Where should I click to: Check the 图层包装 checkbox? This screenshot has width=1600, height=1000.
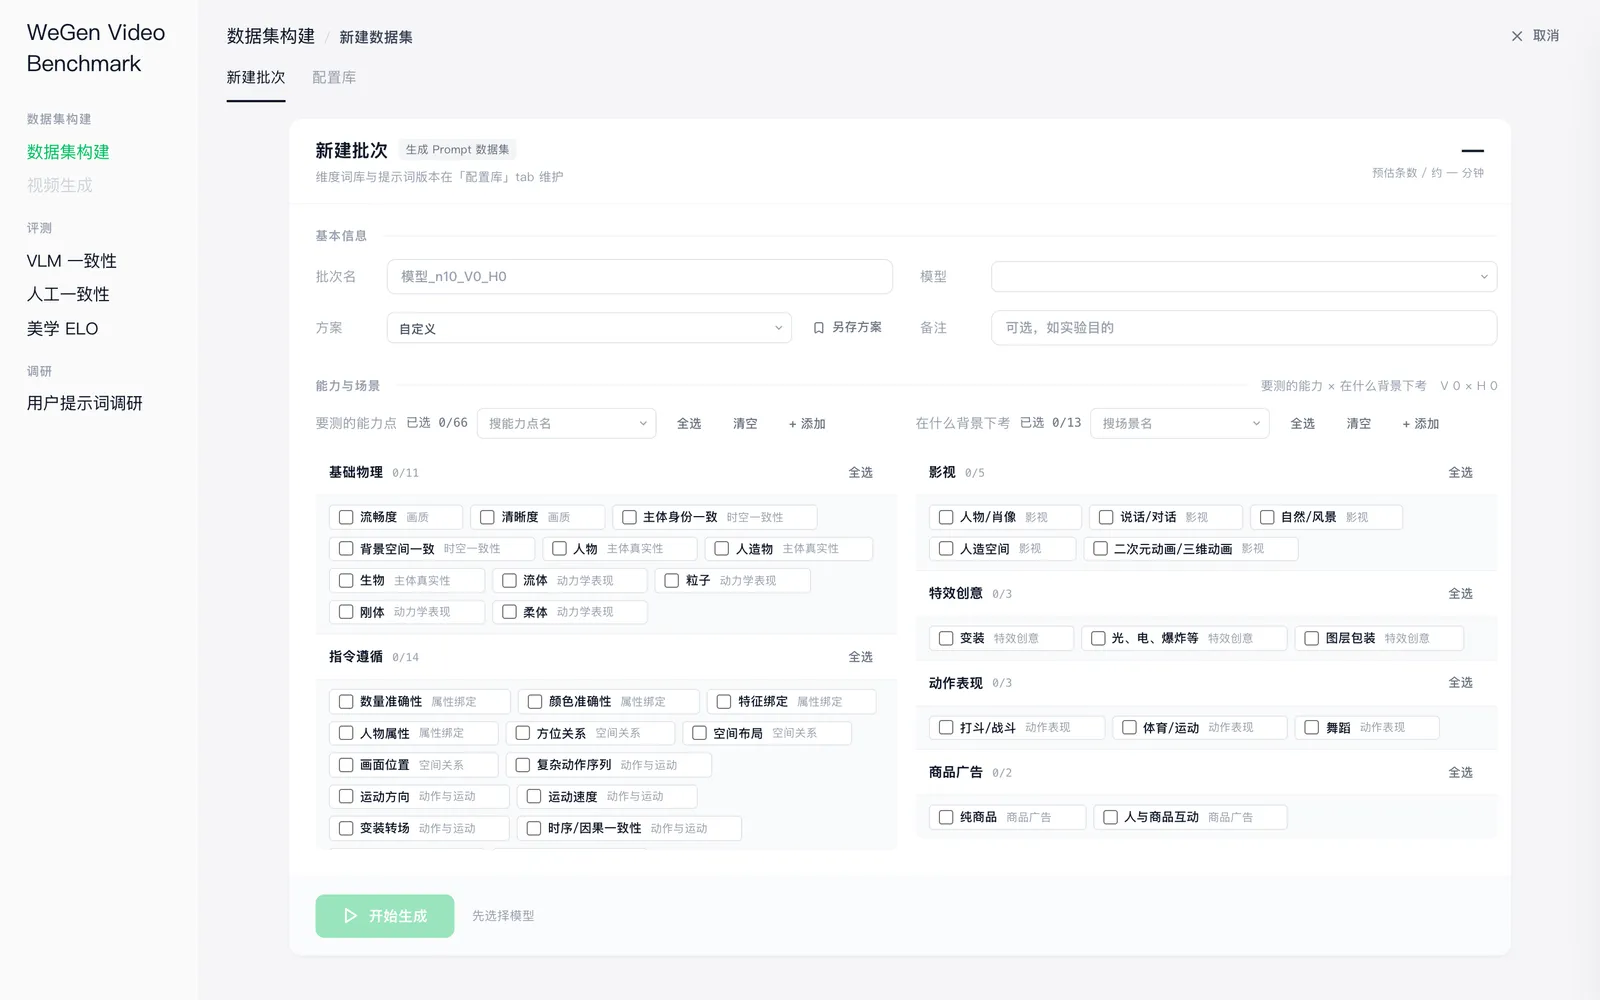click(x=1312, y=638)
